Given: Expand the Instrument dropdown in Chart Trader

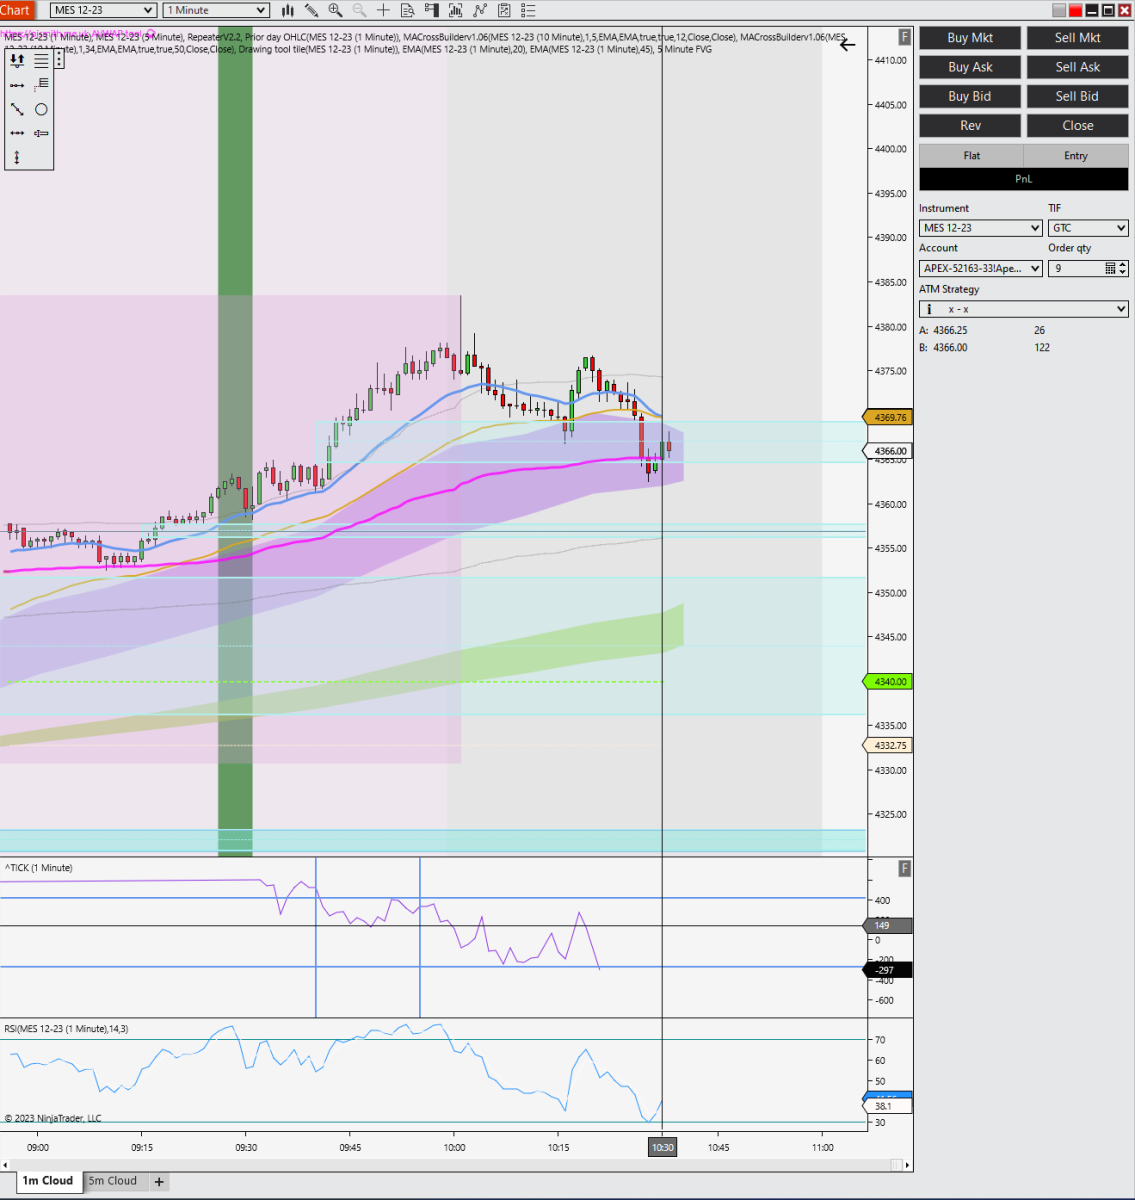Looking at the screenshot, I should (981, 228).
